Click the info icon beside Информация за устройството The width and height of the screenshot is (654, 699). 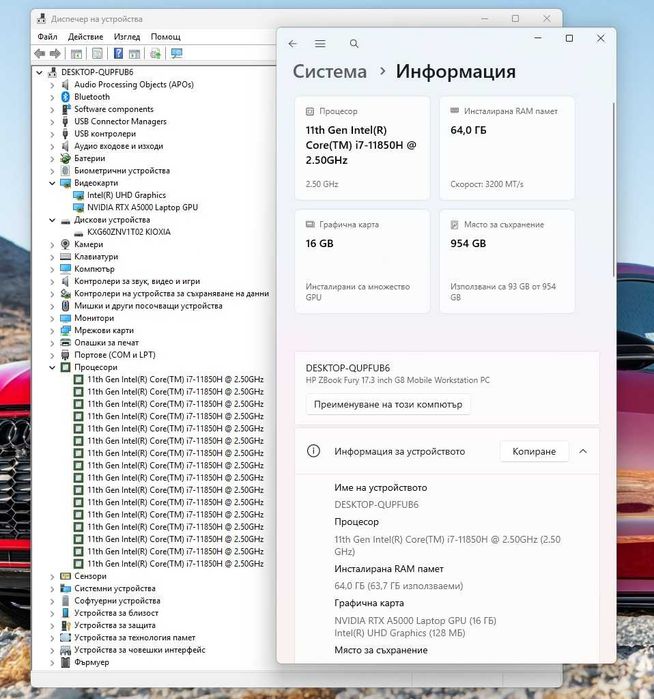(x=313, y=451)
